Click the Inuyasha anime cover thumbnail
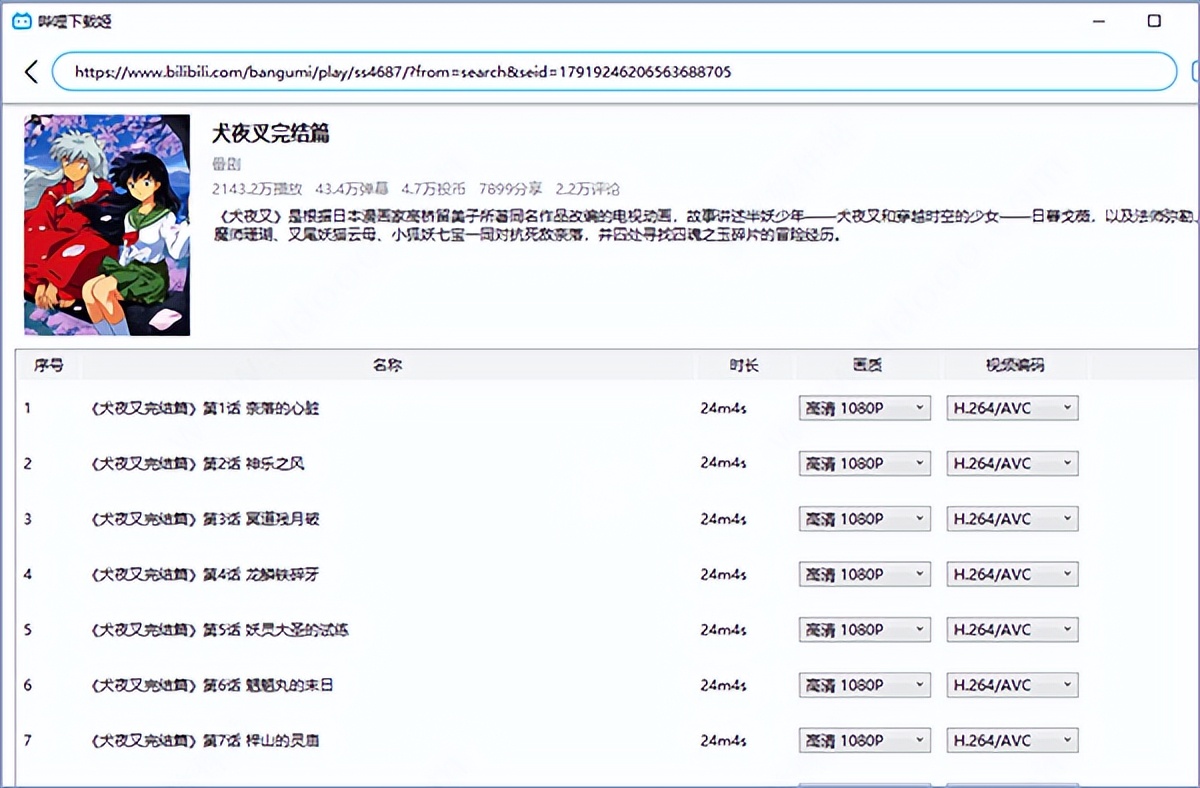This screenshot has height=788, width=1200. (107, 224)
